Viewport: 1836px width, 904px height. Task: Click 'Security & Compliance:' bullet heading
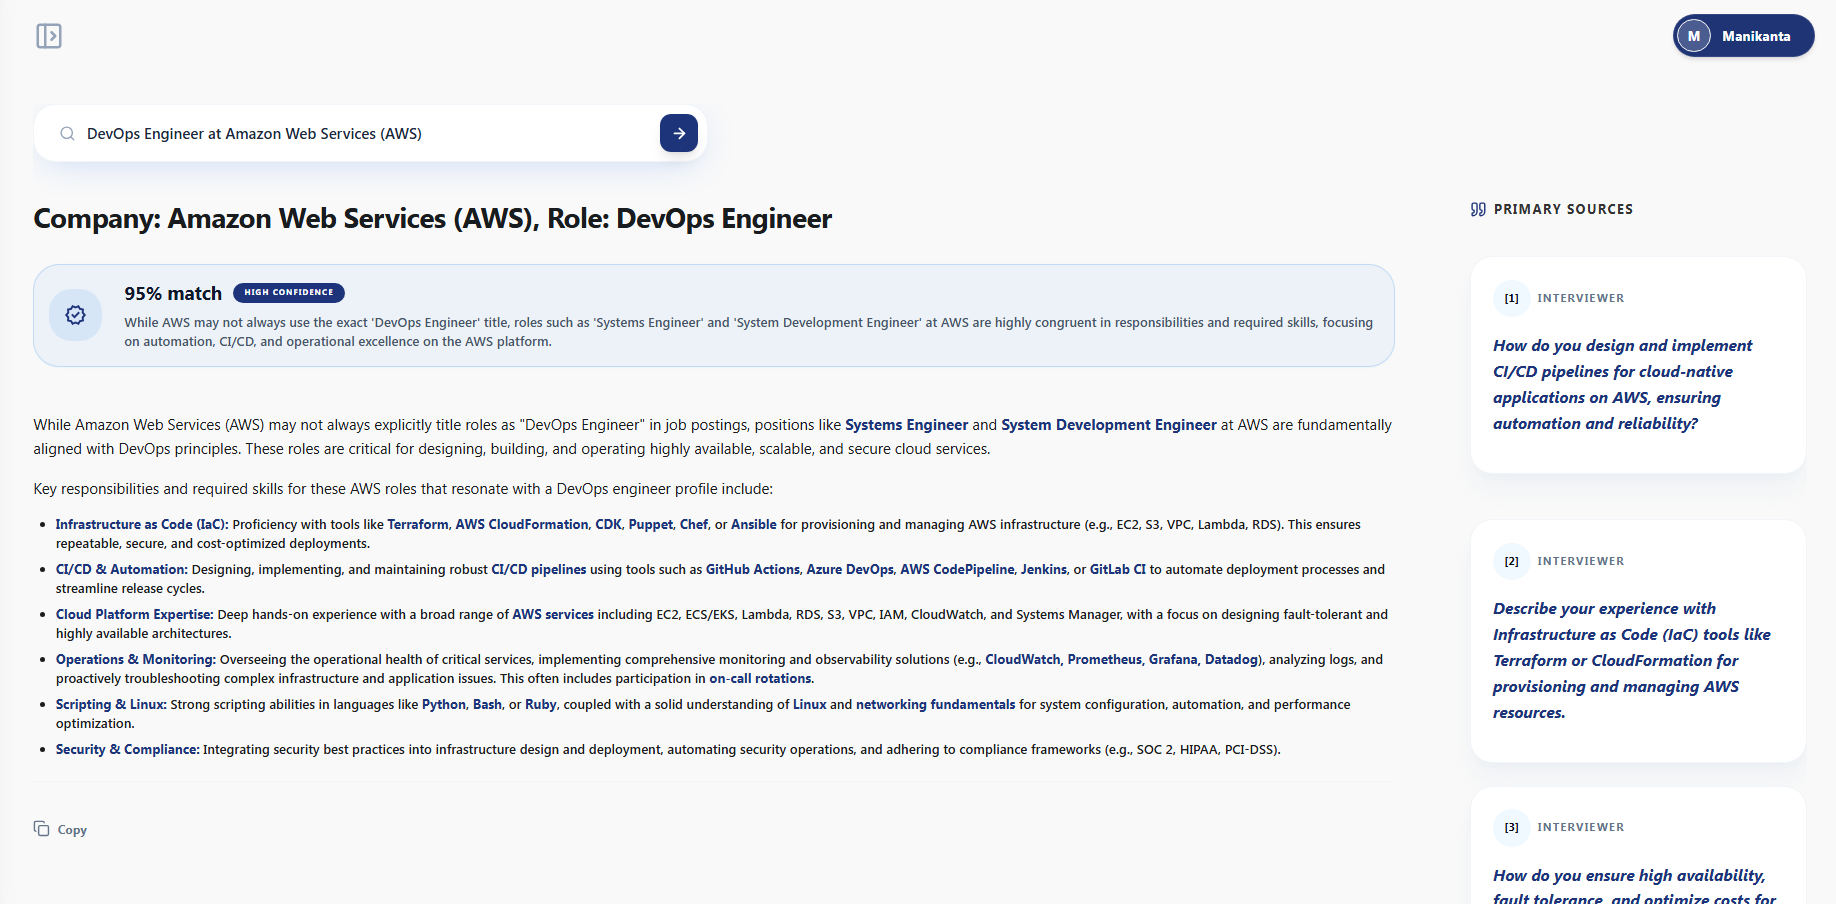tap(128, 749)
